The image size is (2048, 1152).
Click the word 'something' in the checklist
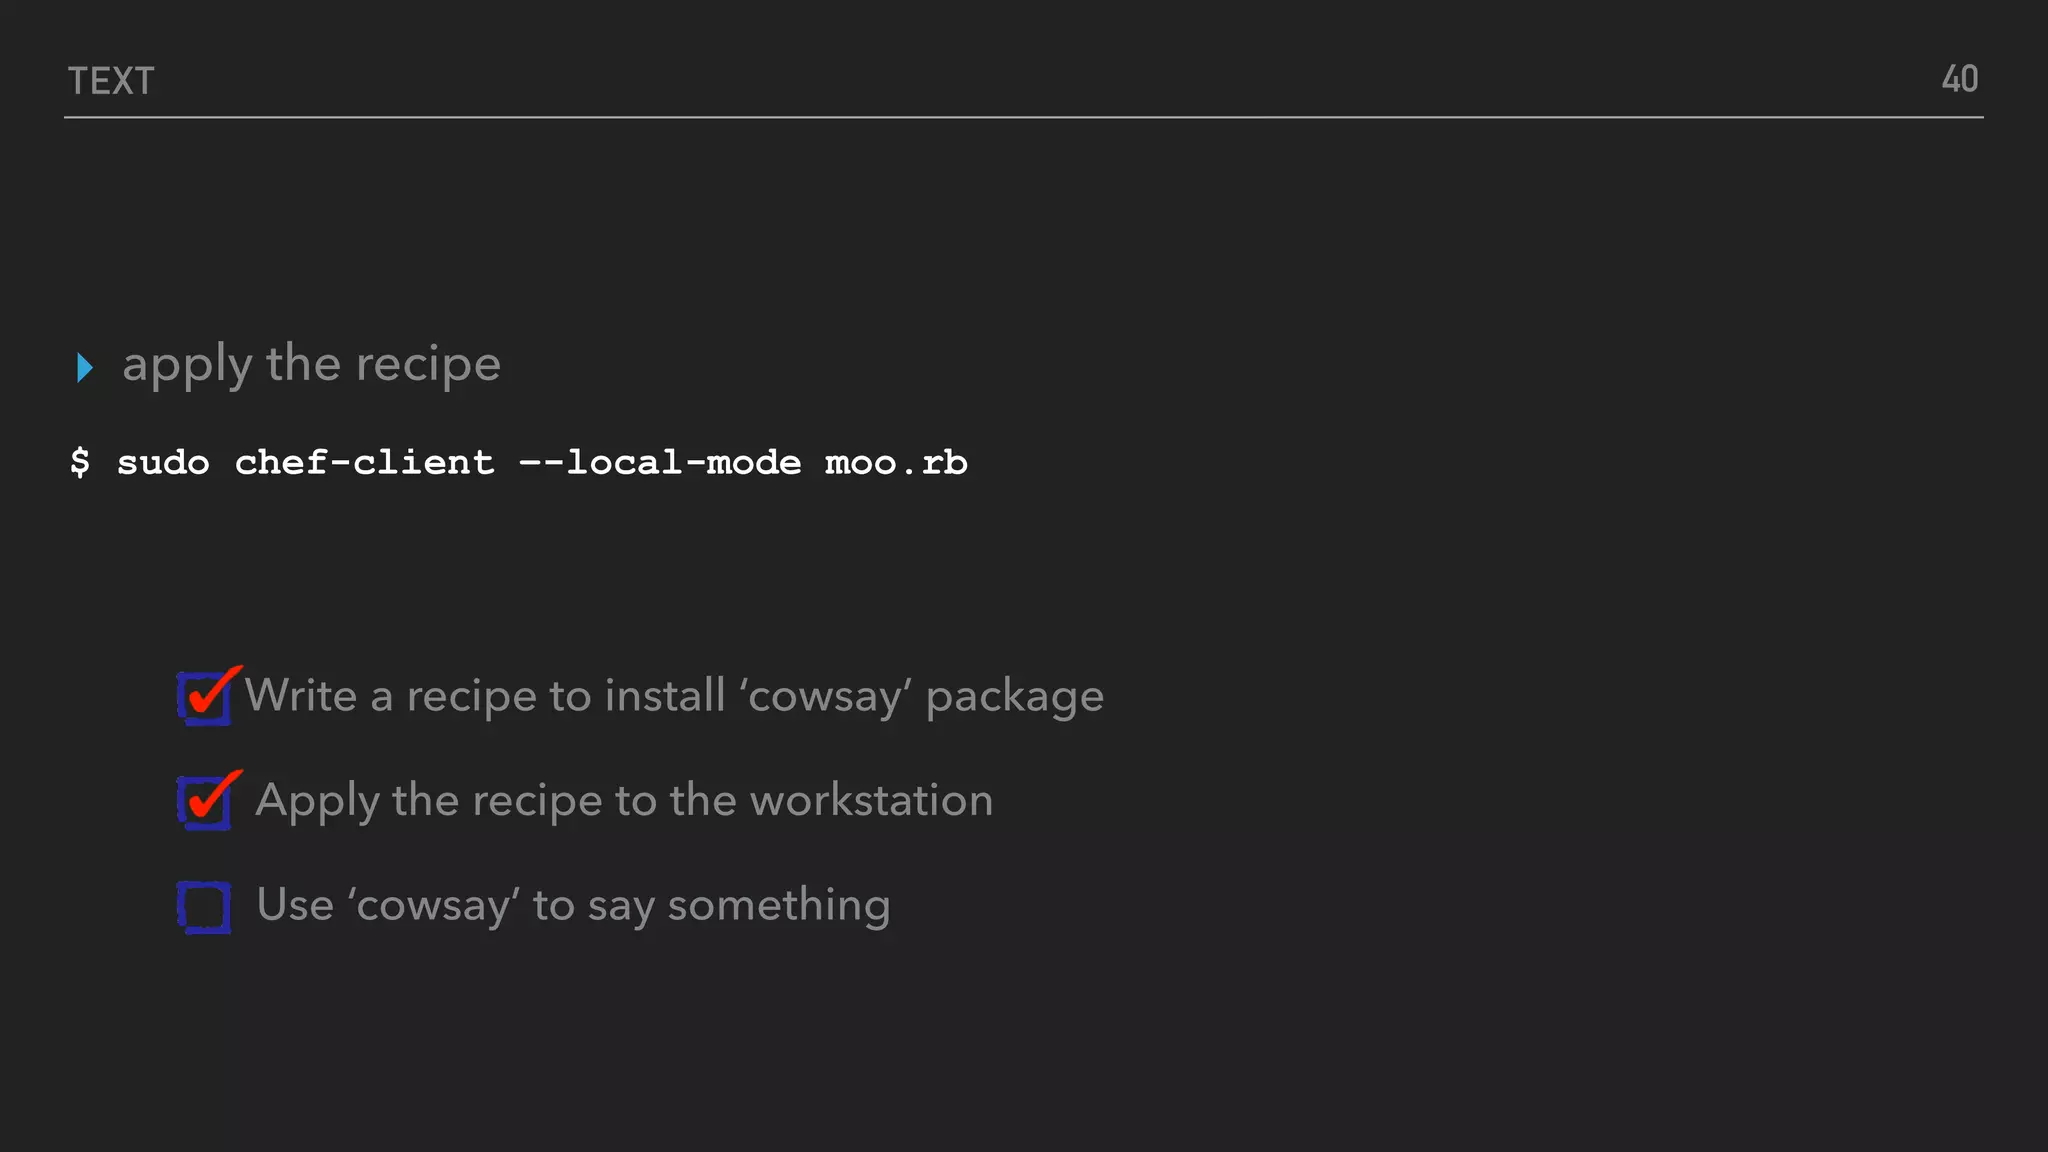778,905
